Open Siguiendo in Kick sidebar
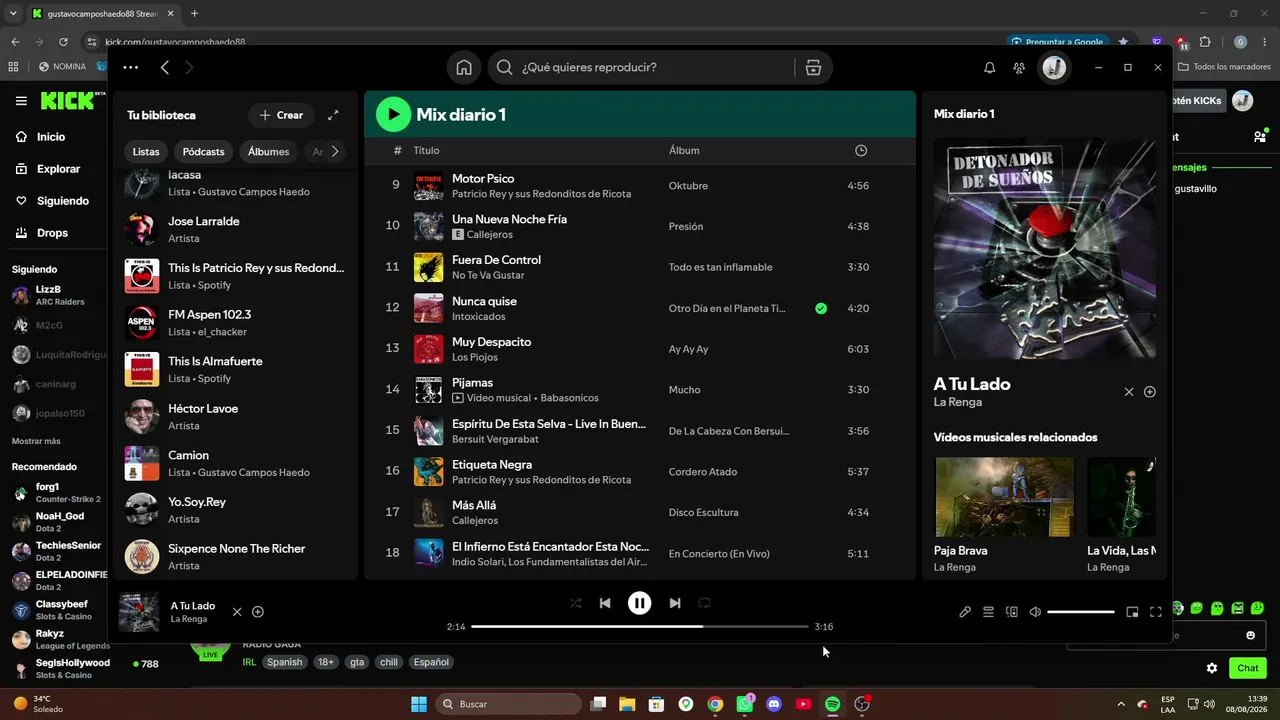Screen dimensions: 1280x720 click(62, 201)
